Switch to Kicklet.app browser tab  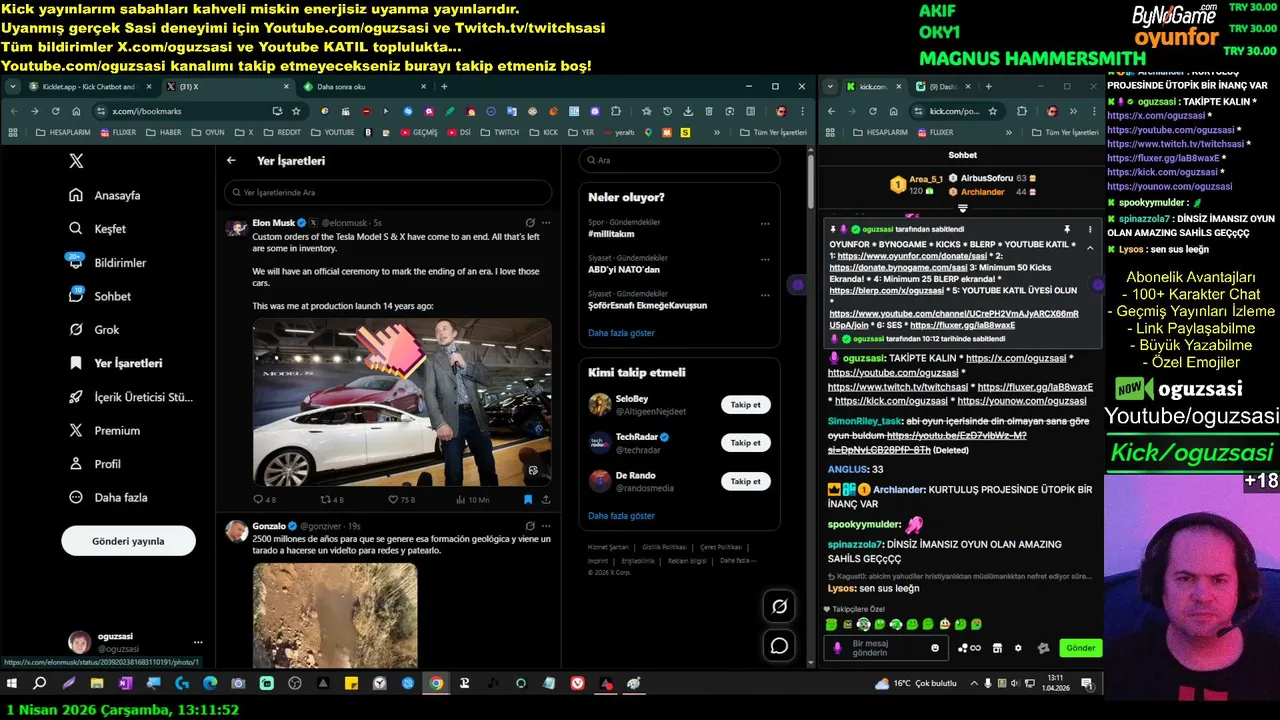[92, 87]
